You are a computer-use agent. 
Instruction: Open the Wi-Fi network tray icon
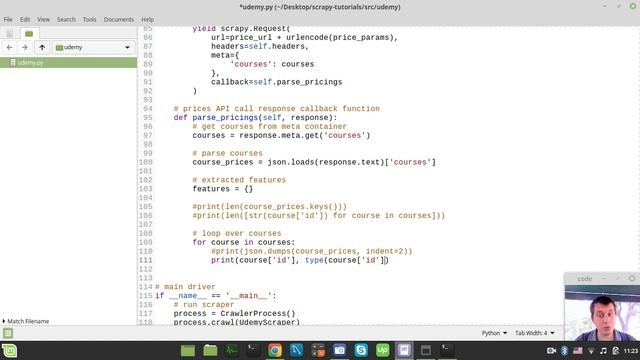pyautogui.click(x=591, y=351)
